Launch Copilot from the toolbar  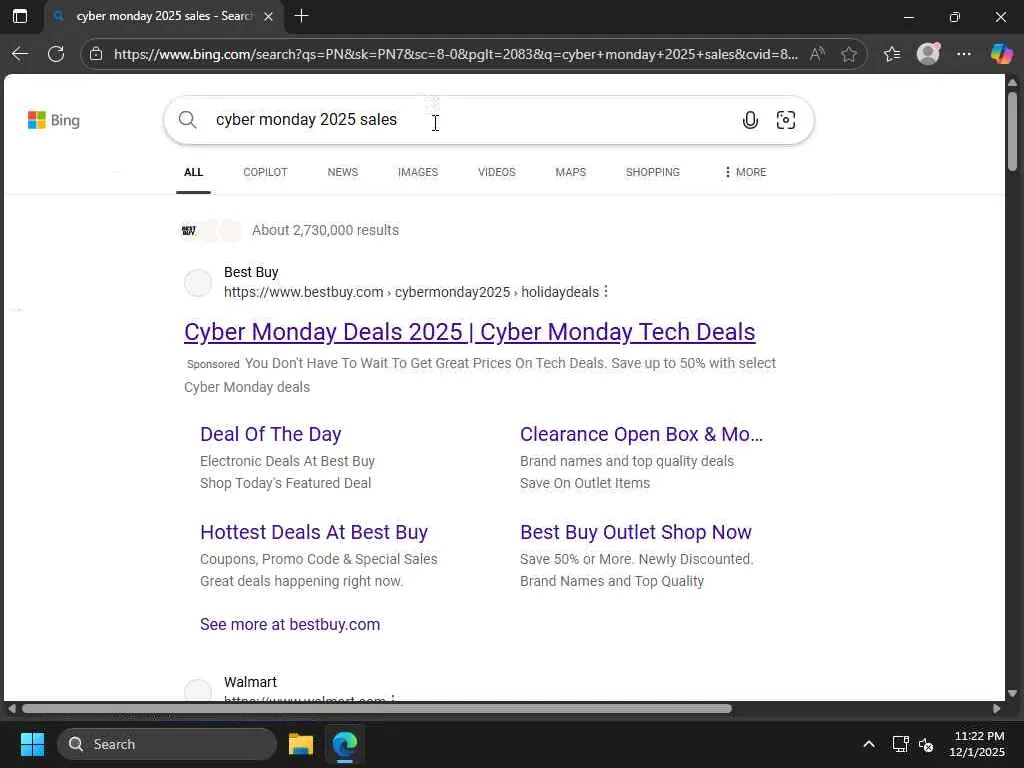(x=1000, y=54)
